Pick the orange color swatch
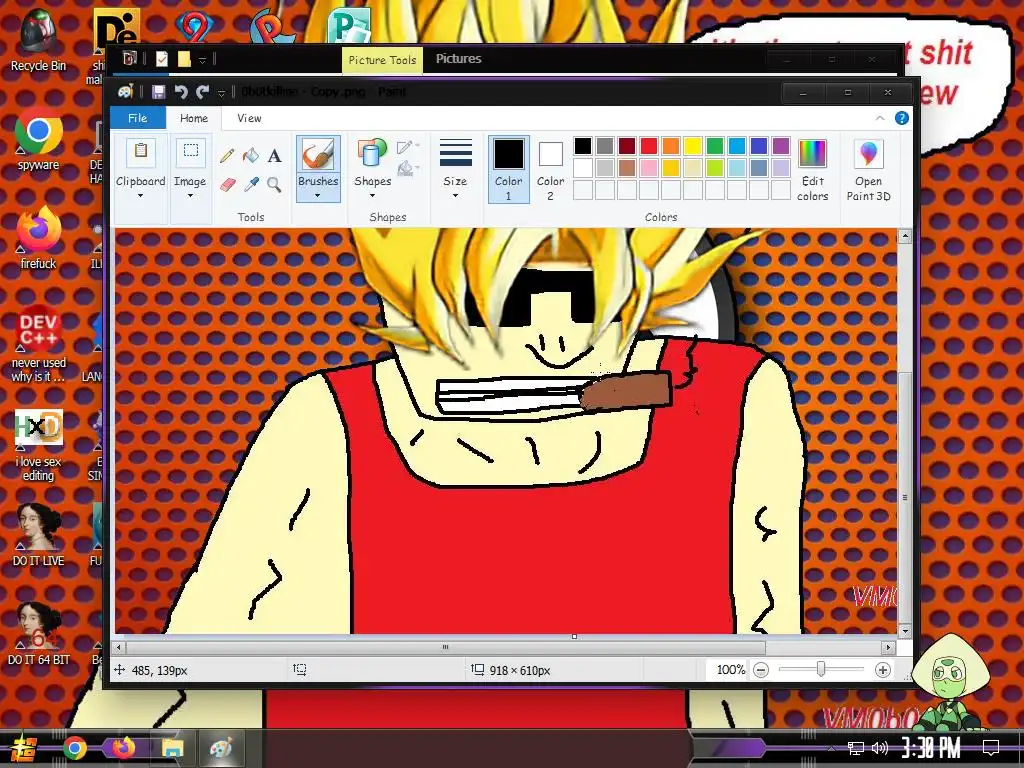Image resolution: width=1024 pixels, height=768 pixels. [671, 146]
